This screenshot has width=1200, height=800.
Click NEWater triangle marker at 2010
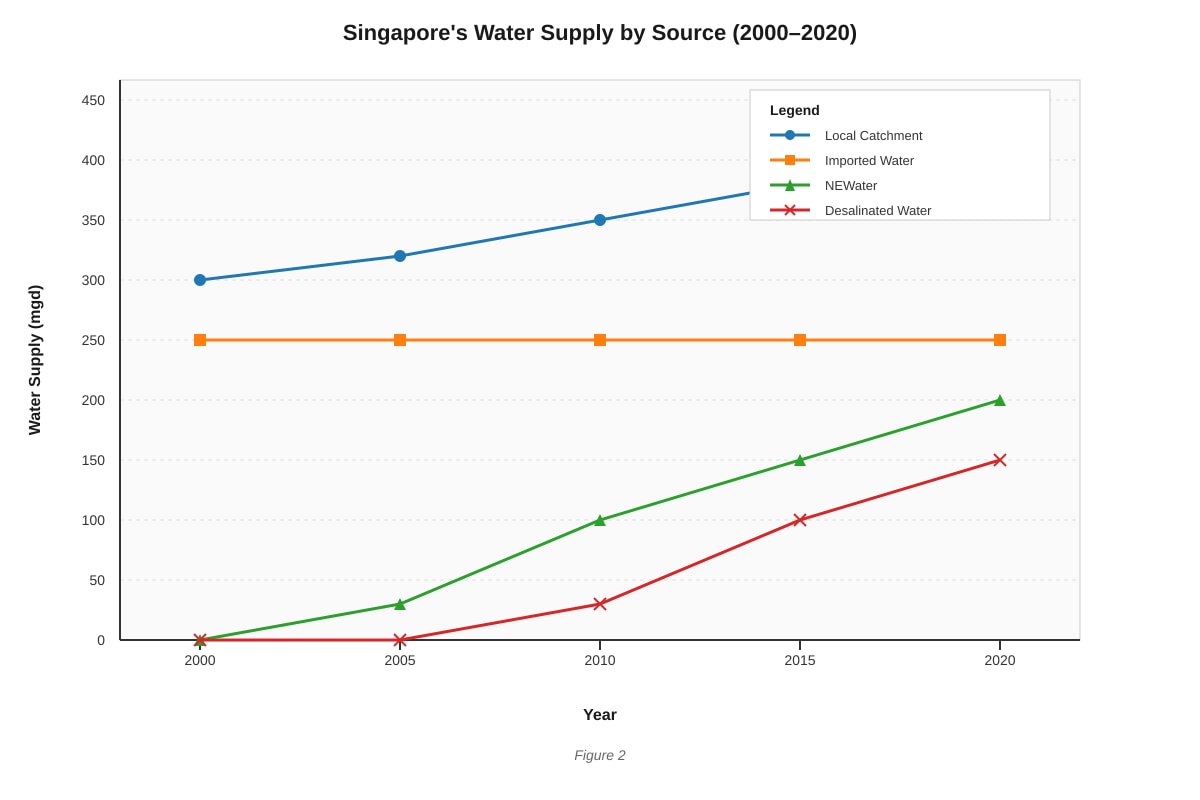(600, 520)
